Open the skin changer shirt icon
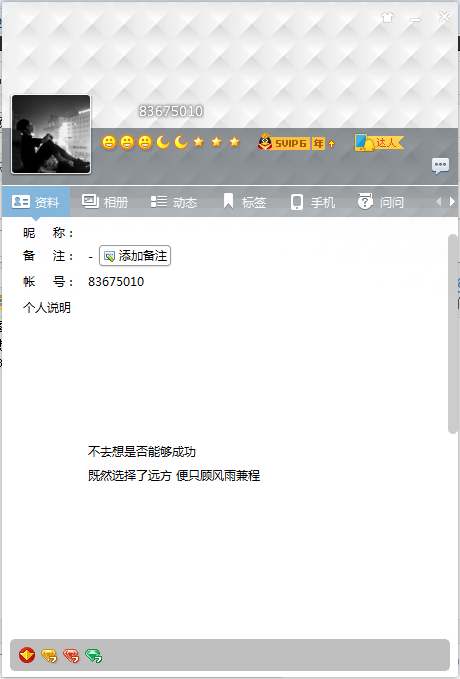This screenshot has height=679, width=460. tap(387, 18)
